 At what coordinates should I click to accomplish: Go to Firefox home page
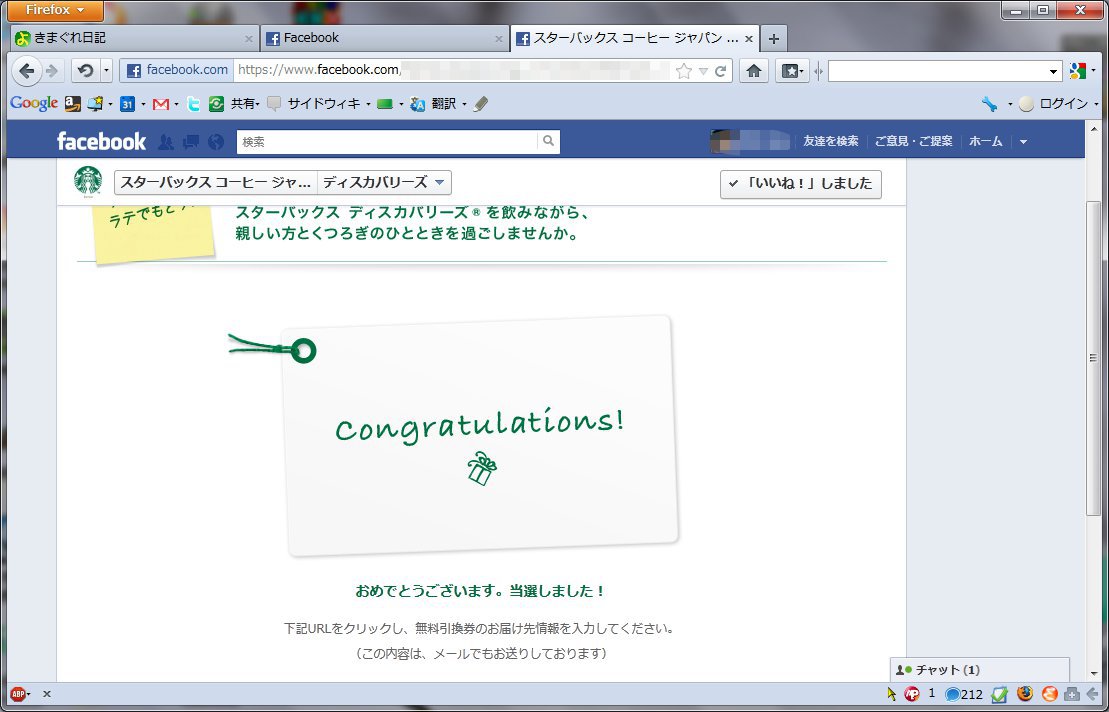[x=754, y=70]
